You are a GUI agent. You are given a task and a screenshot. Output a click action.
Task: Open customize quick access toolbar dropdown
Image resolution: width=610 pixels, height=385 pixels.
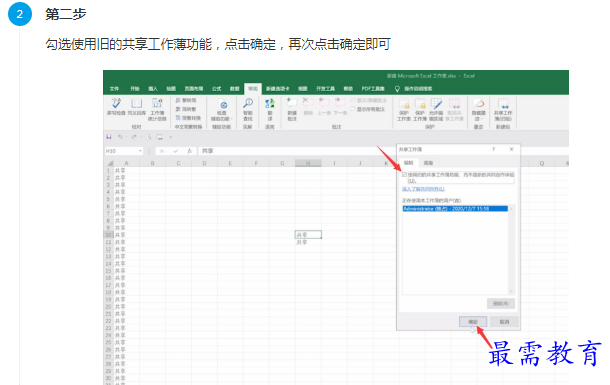pos(171,137)
